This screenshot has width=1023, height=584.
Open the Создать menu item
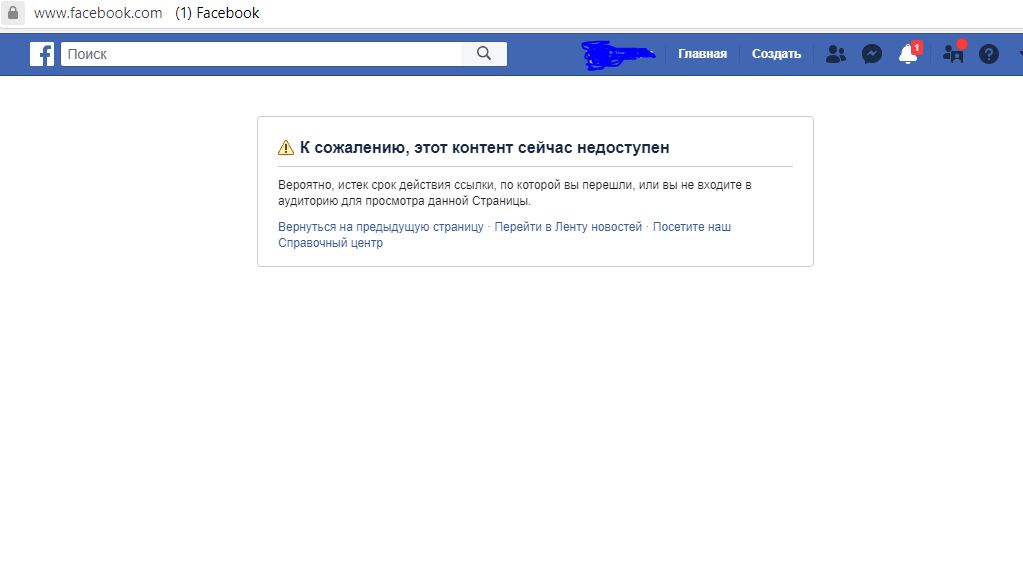(x=776, y=54)
